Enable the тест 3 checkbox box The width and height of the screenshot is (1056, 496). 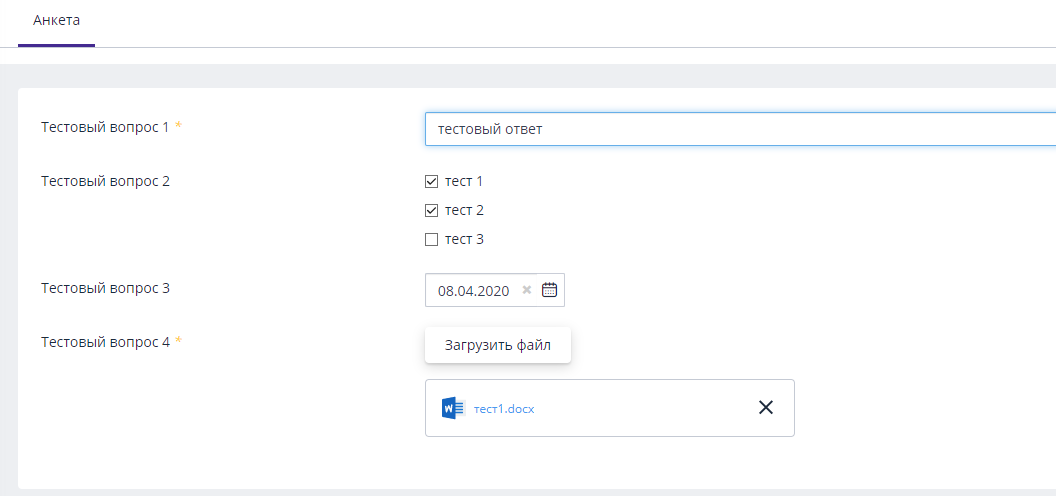(x=432, y=240)
